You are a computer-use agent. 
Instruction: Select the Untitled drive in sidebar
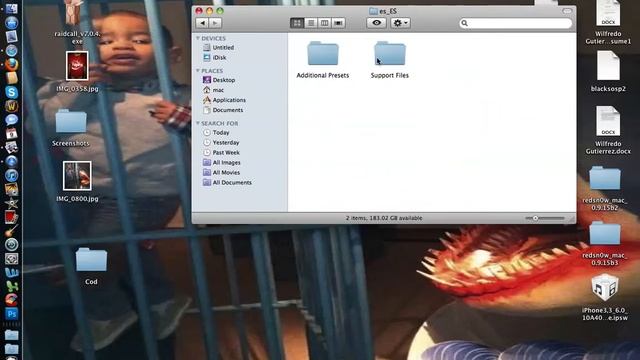tap(219, 47)
